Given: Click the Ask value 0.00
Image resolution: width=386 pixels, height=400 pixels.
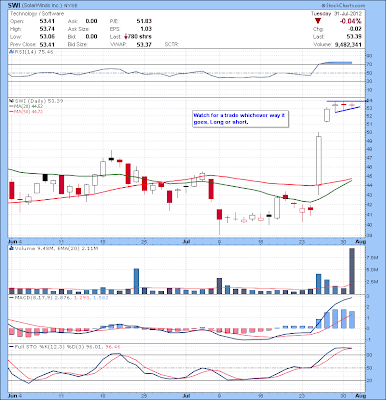Looking at the screenshot, I should pyautogui.click(x=91, y=21).
